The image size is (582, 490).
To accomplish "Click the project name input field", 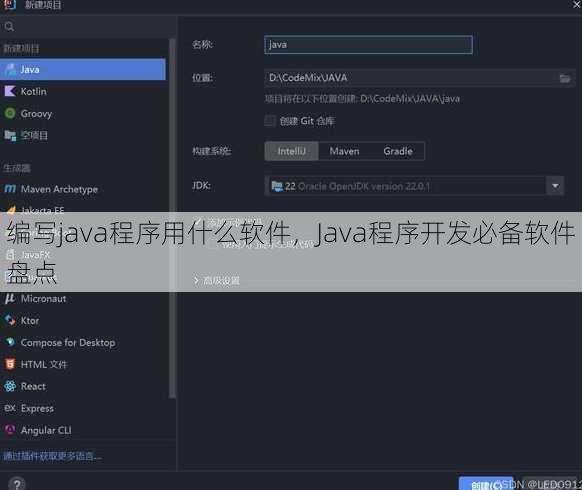I will point(369,45).
